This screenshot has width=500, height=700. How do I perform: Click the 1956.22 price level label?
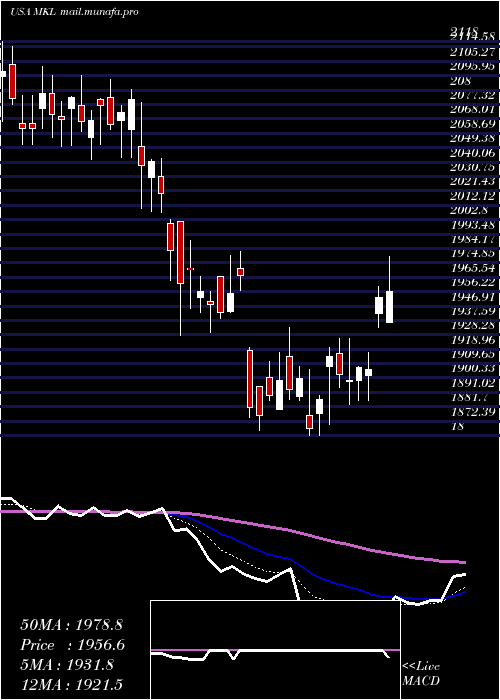473,282
